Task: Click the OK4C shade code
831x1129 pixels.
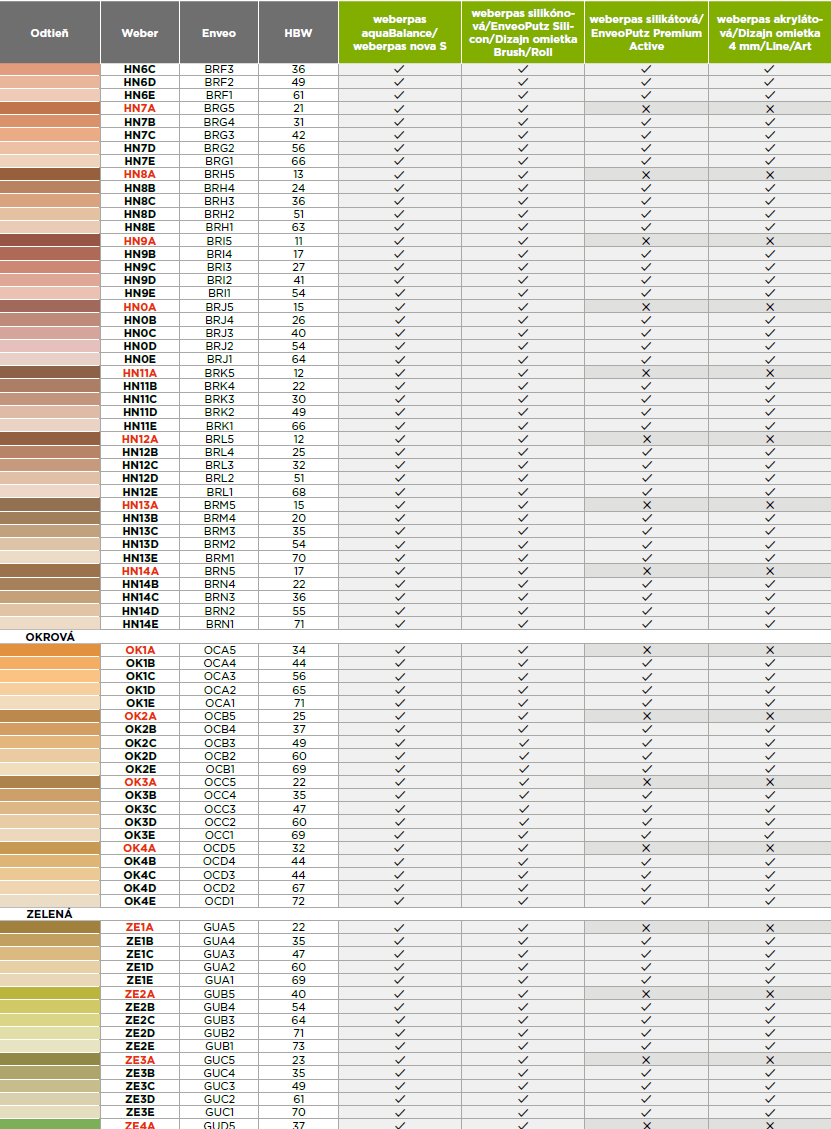Action: (140, 875)
